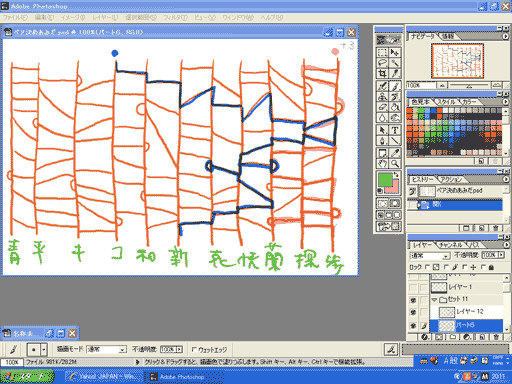Select the Airbrush tool

382,86
